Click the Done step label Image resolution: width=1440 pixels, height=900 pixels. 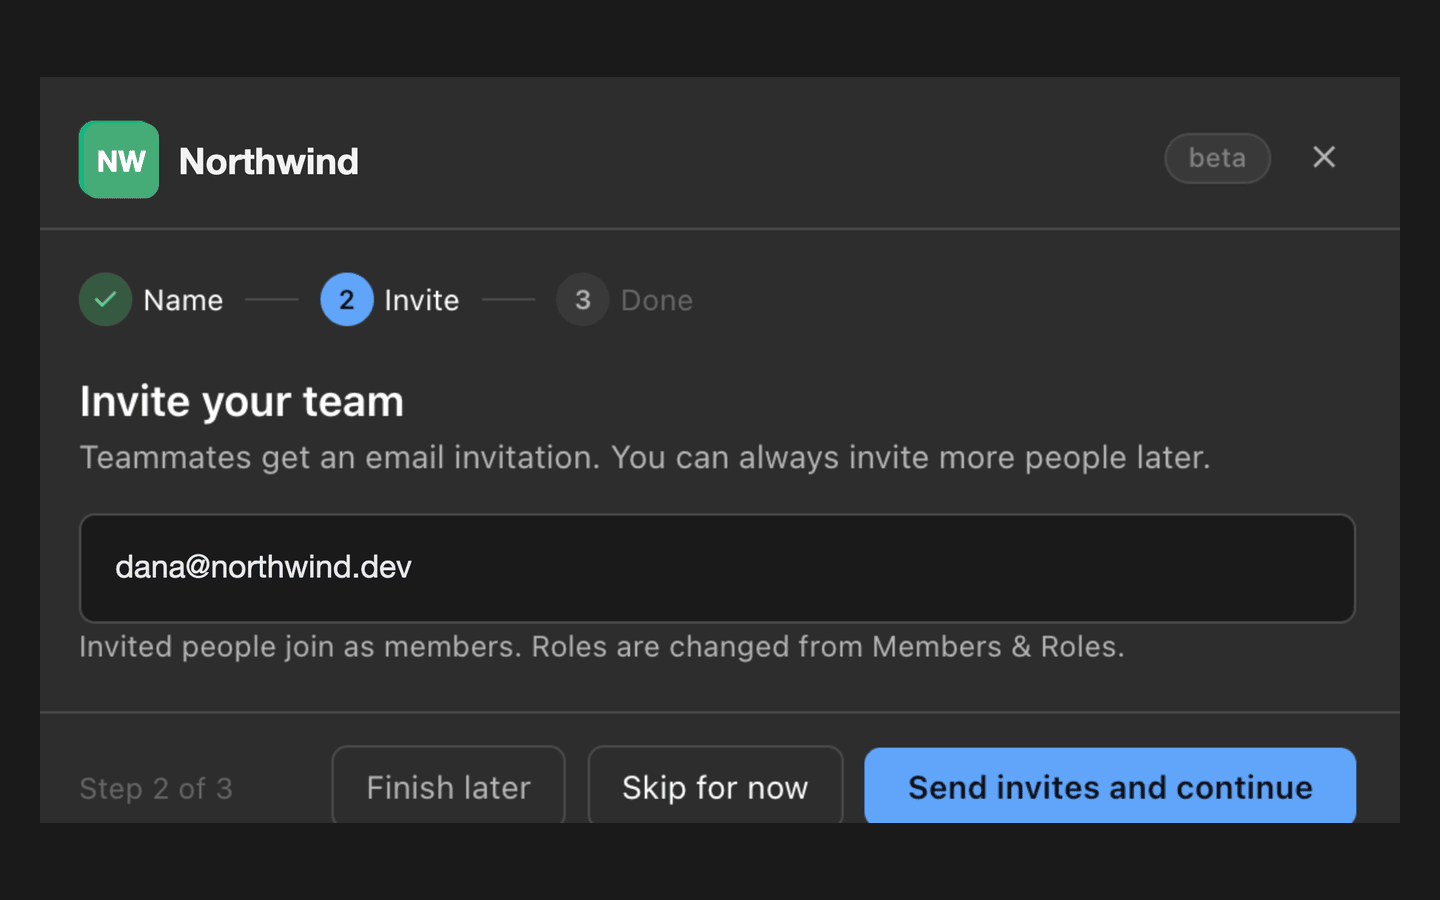(x=656, y=300)
